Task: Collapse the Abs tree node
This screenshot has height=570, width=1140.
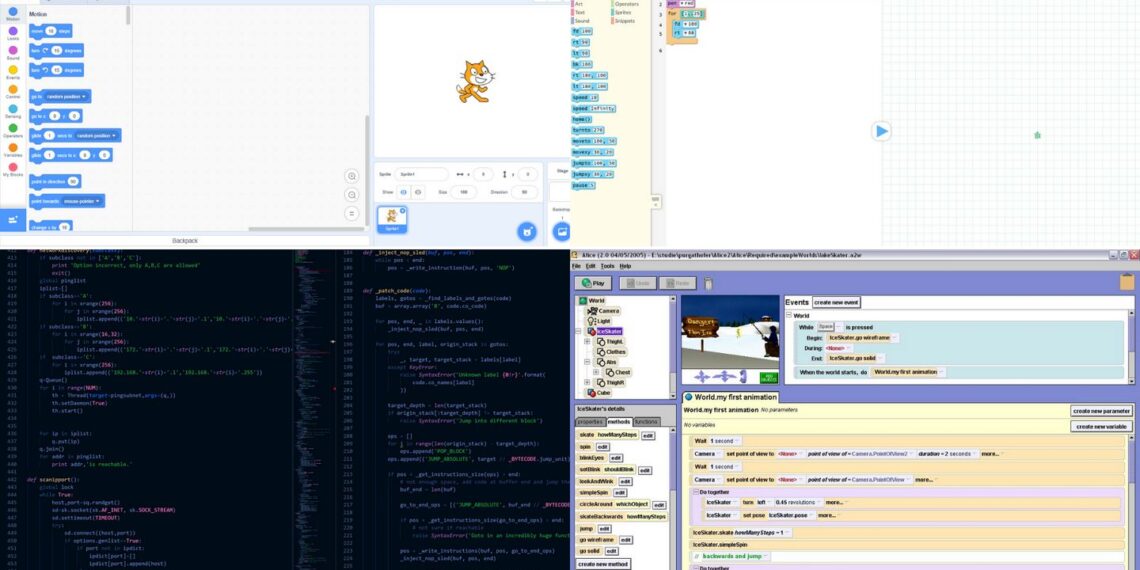Action: click(587, 361)
